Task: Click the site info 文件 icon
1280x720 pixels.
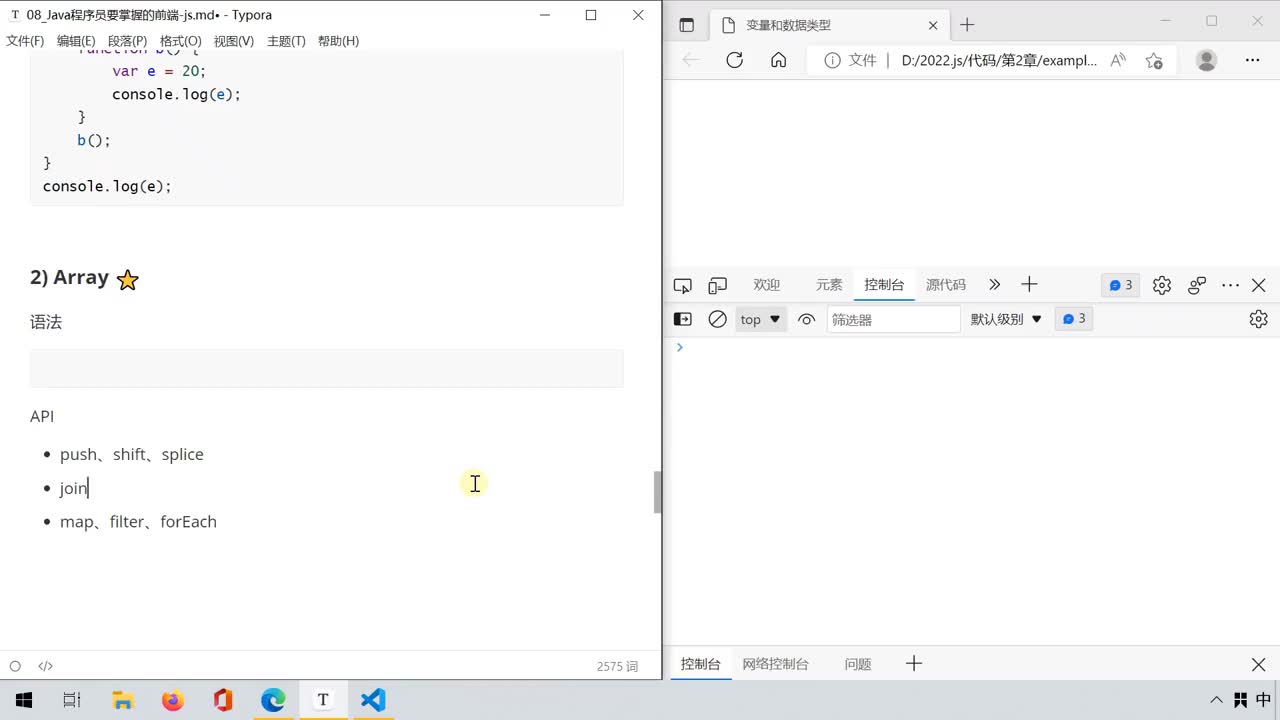Action: pyautogui.click(x=850, y=60)
